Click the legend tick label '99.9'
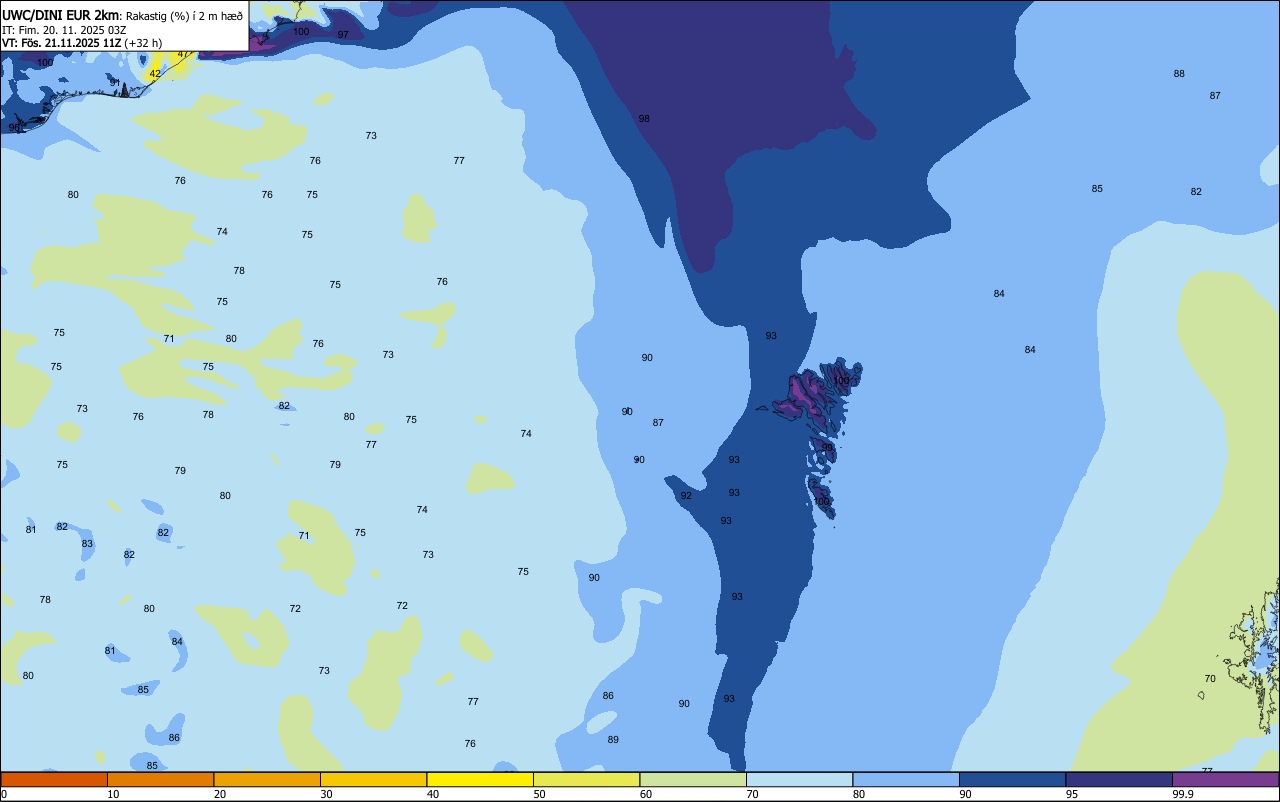Image resolution: width=1280 pixels, height=802 pixels. [x=1183, y=794]
